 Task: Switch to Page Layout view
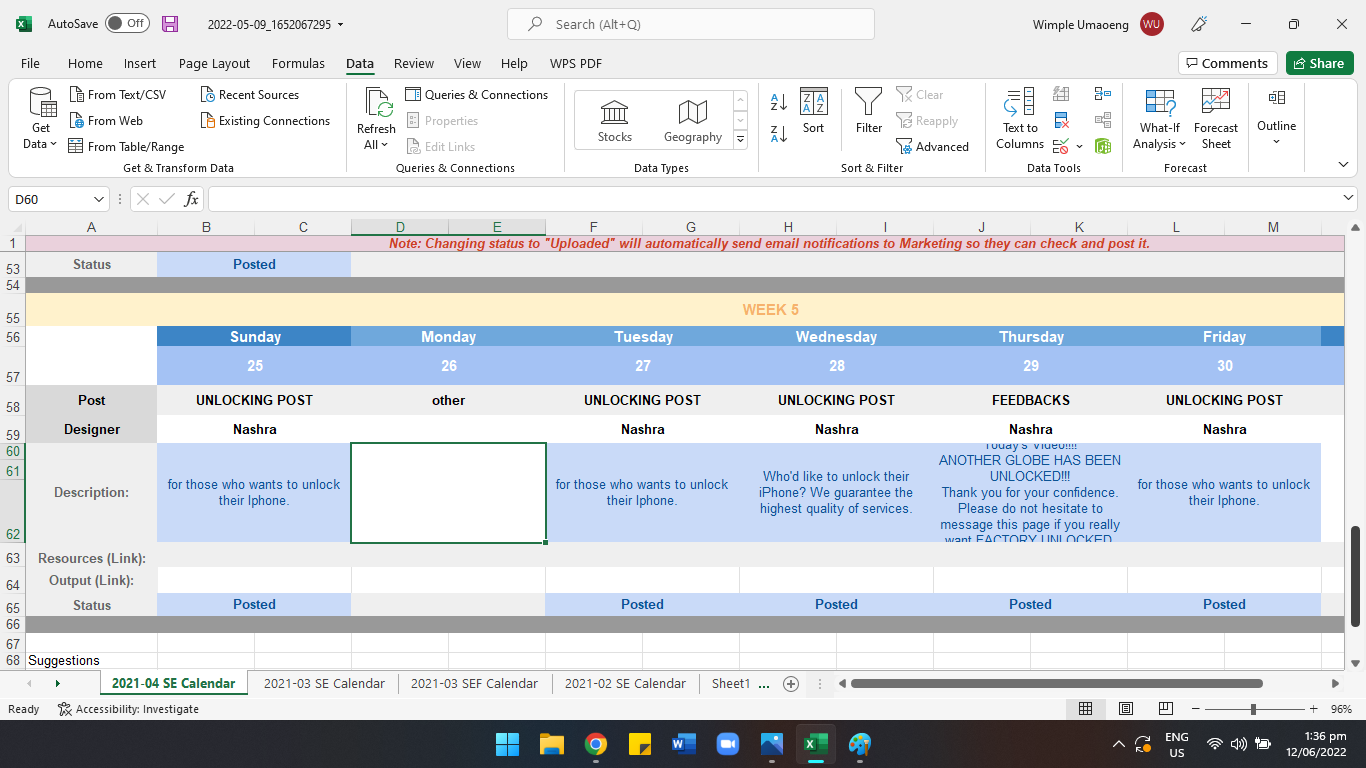[x=1126, y=709]
